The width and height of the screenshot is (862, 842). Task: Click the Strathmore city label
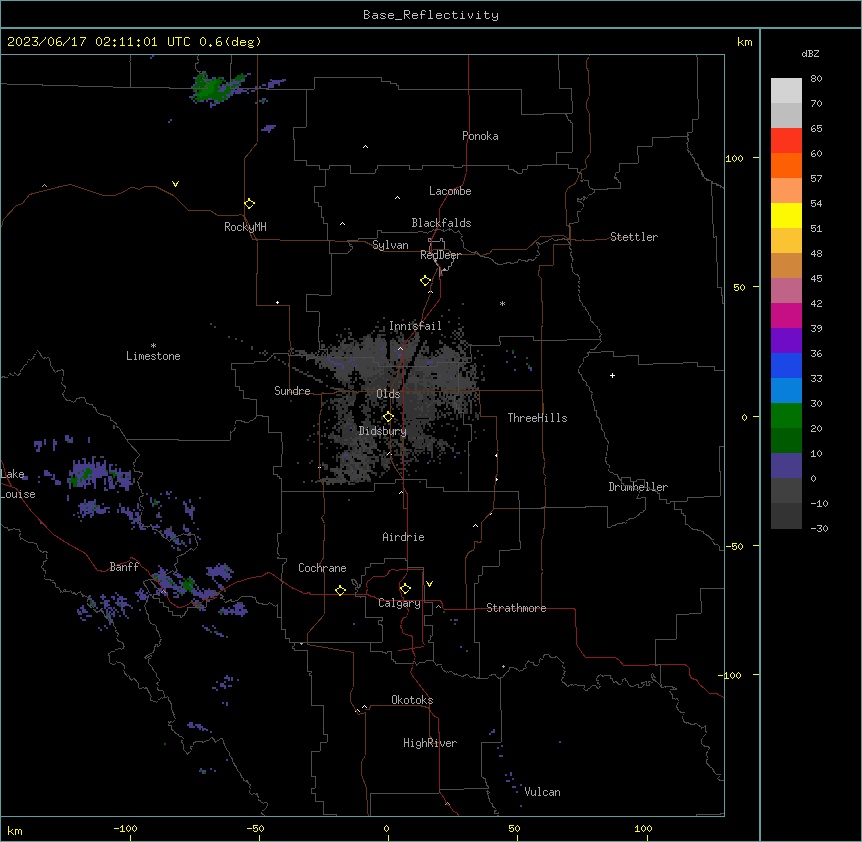coord(516,608)
